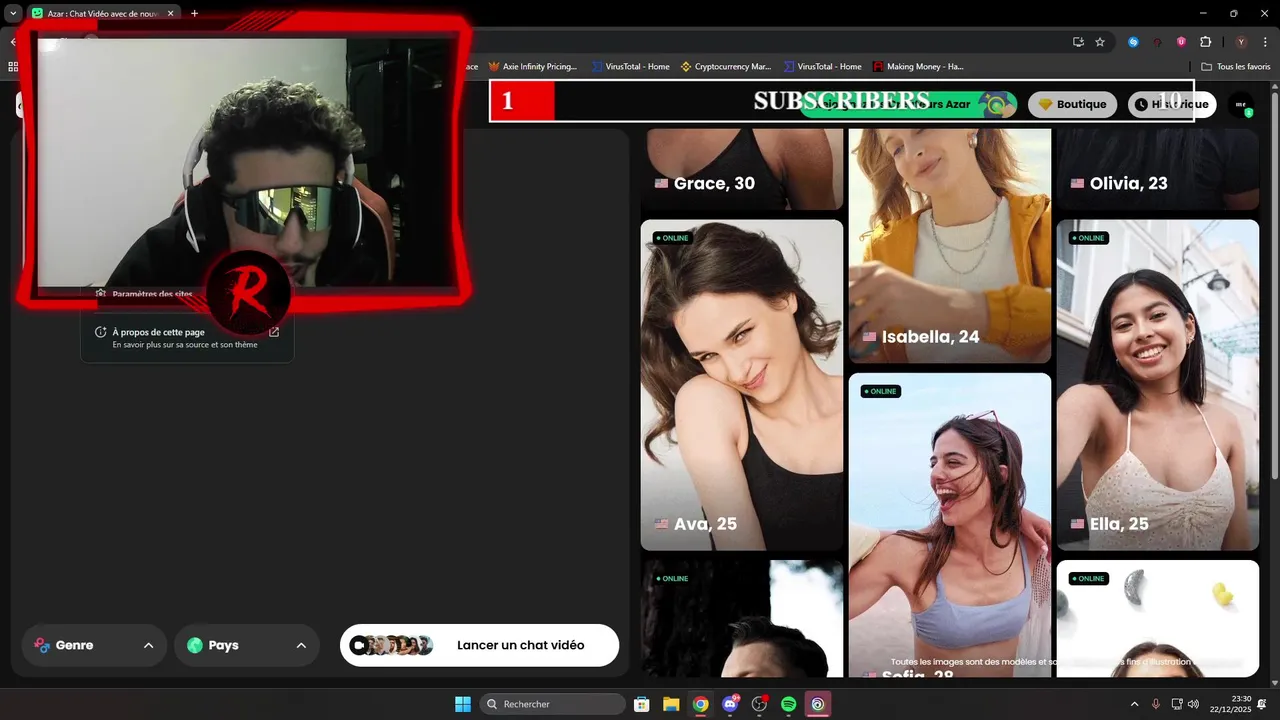Open Grace, 30 profile card

pos(742,169)
